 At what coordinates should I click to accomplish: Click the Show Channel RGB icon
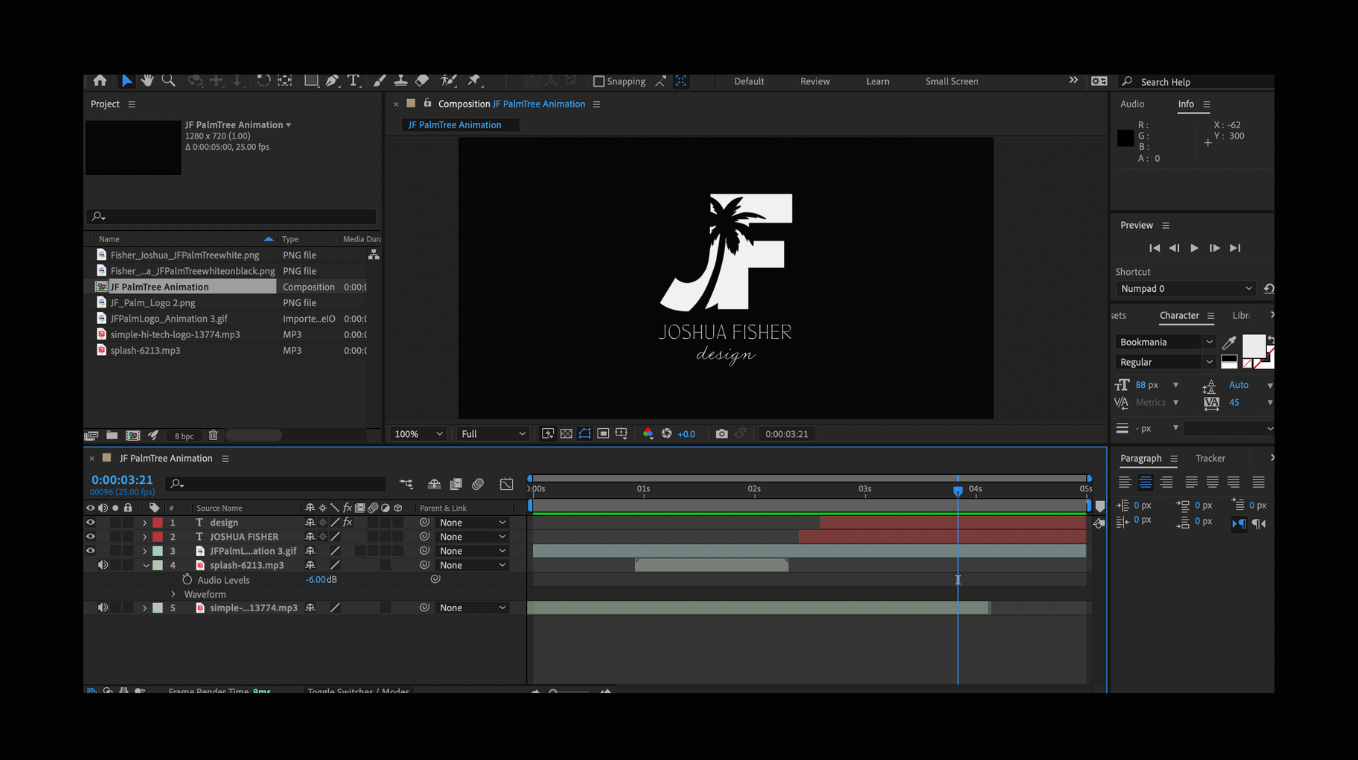[x=648, y=434]
